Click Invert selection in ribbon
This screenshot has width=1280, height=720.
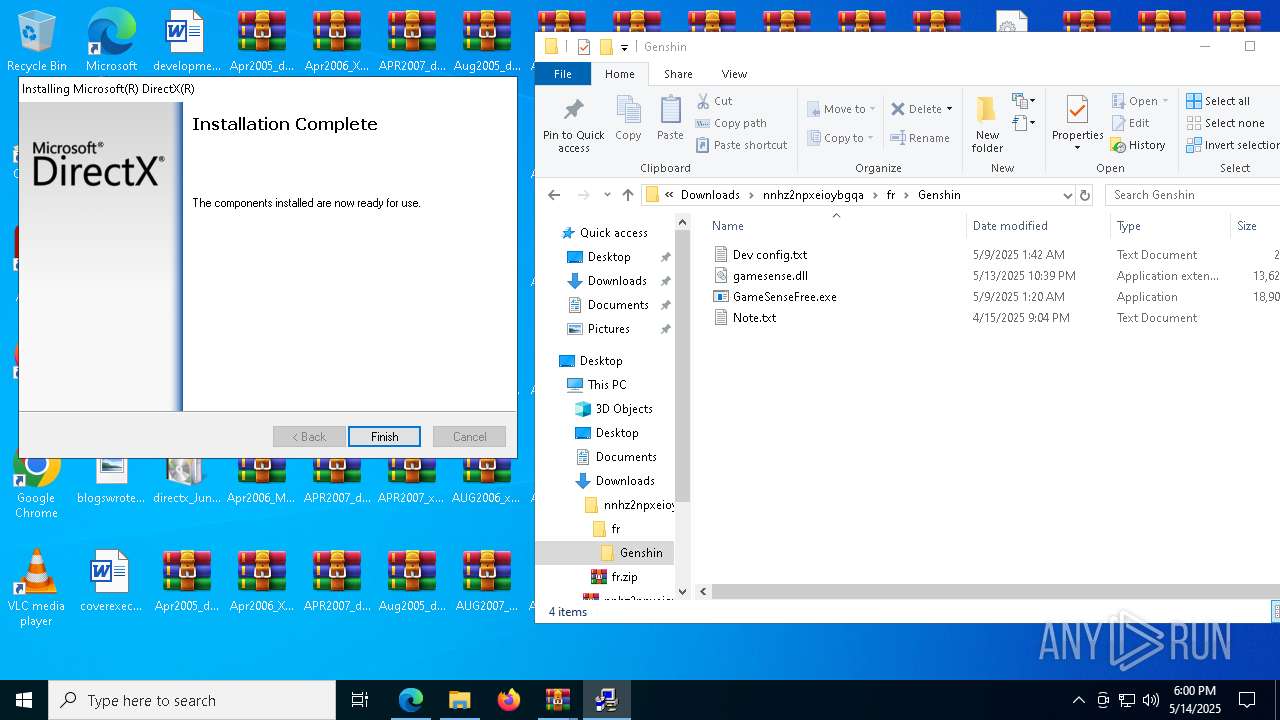click(1232, 145)
